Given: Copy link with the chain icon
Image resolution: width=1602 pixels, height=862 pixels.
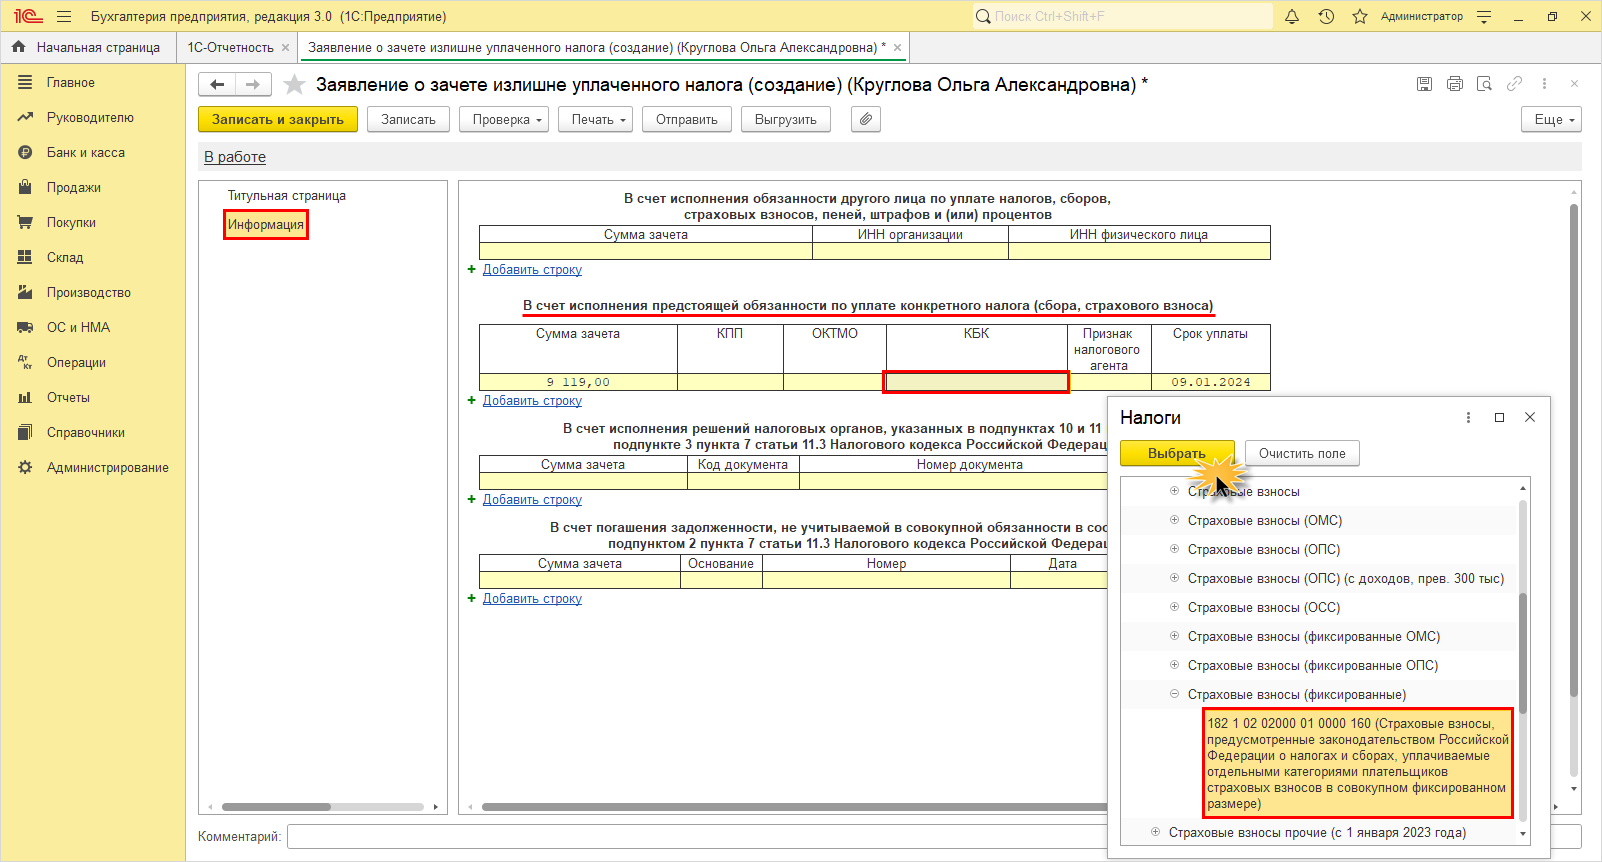Looking at the screenshot, I should 1514,84.
